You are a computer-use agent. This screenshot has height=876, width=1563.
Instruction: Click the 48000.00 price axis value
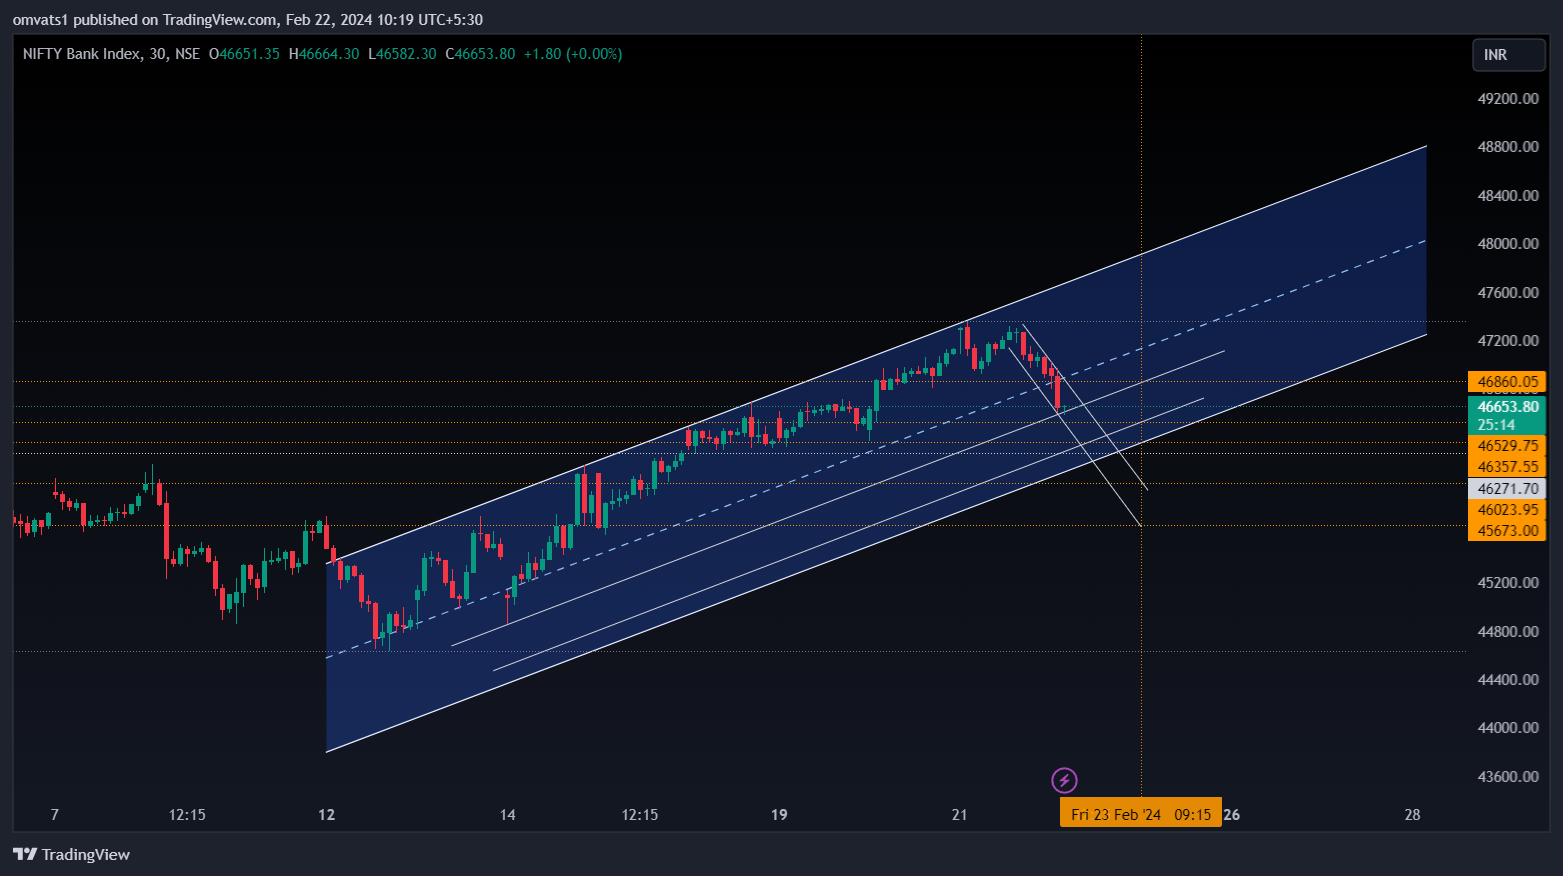[1508, 244]
